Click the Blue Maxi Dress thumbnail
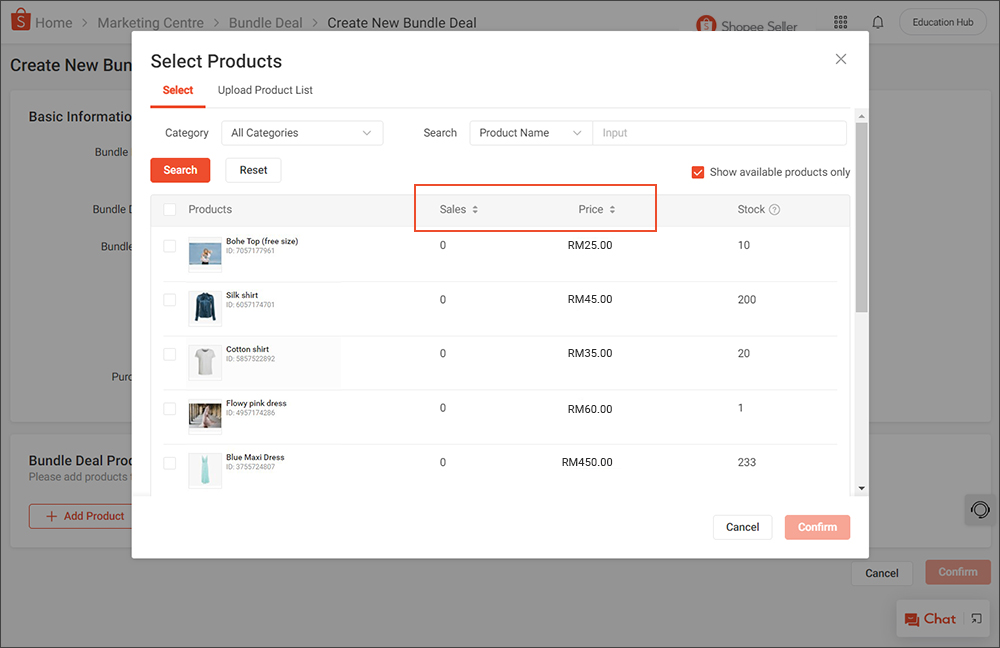1000x648 pixels. [204, 470]
